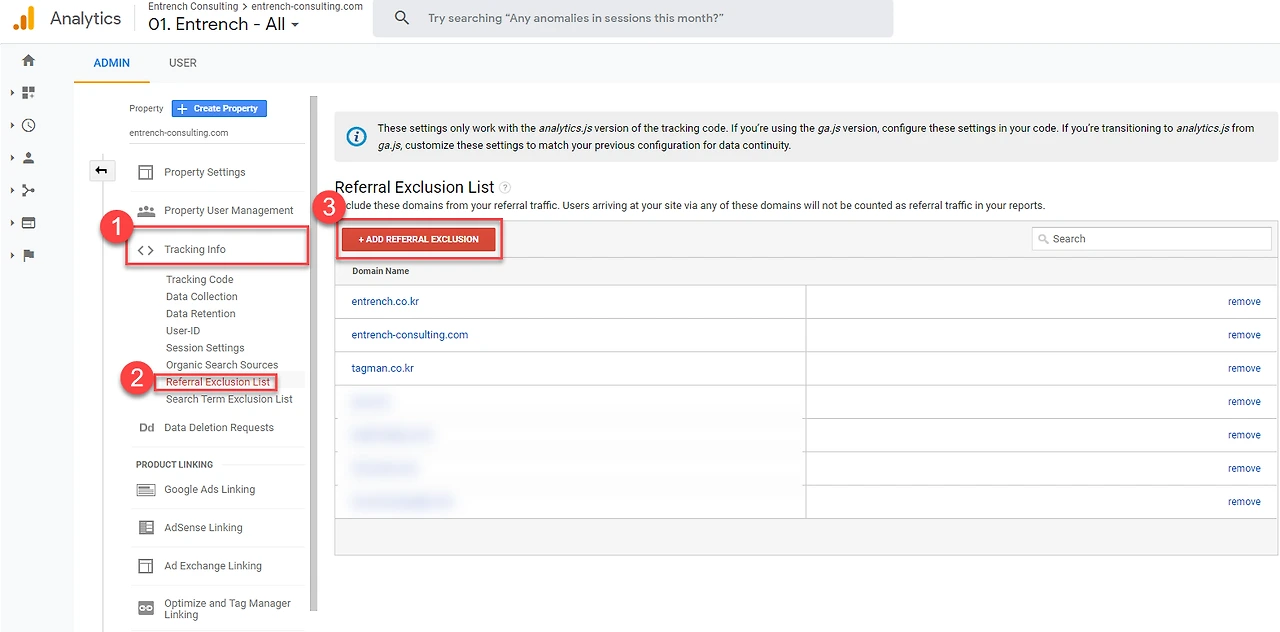The width and height of the screenshot is (1280, 632).
Task: Select Referral Exclusion List submenu item
Action: [x=218, y=381]
